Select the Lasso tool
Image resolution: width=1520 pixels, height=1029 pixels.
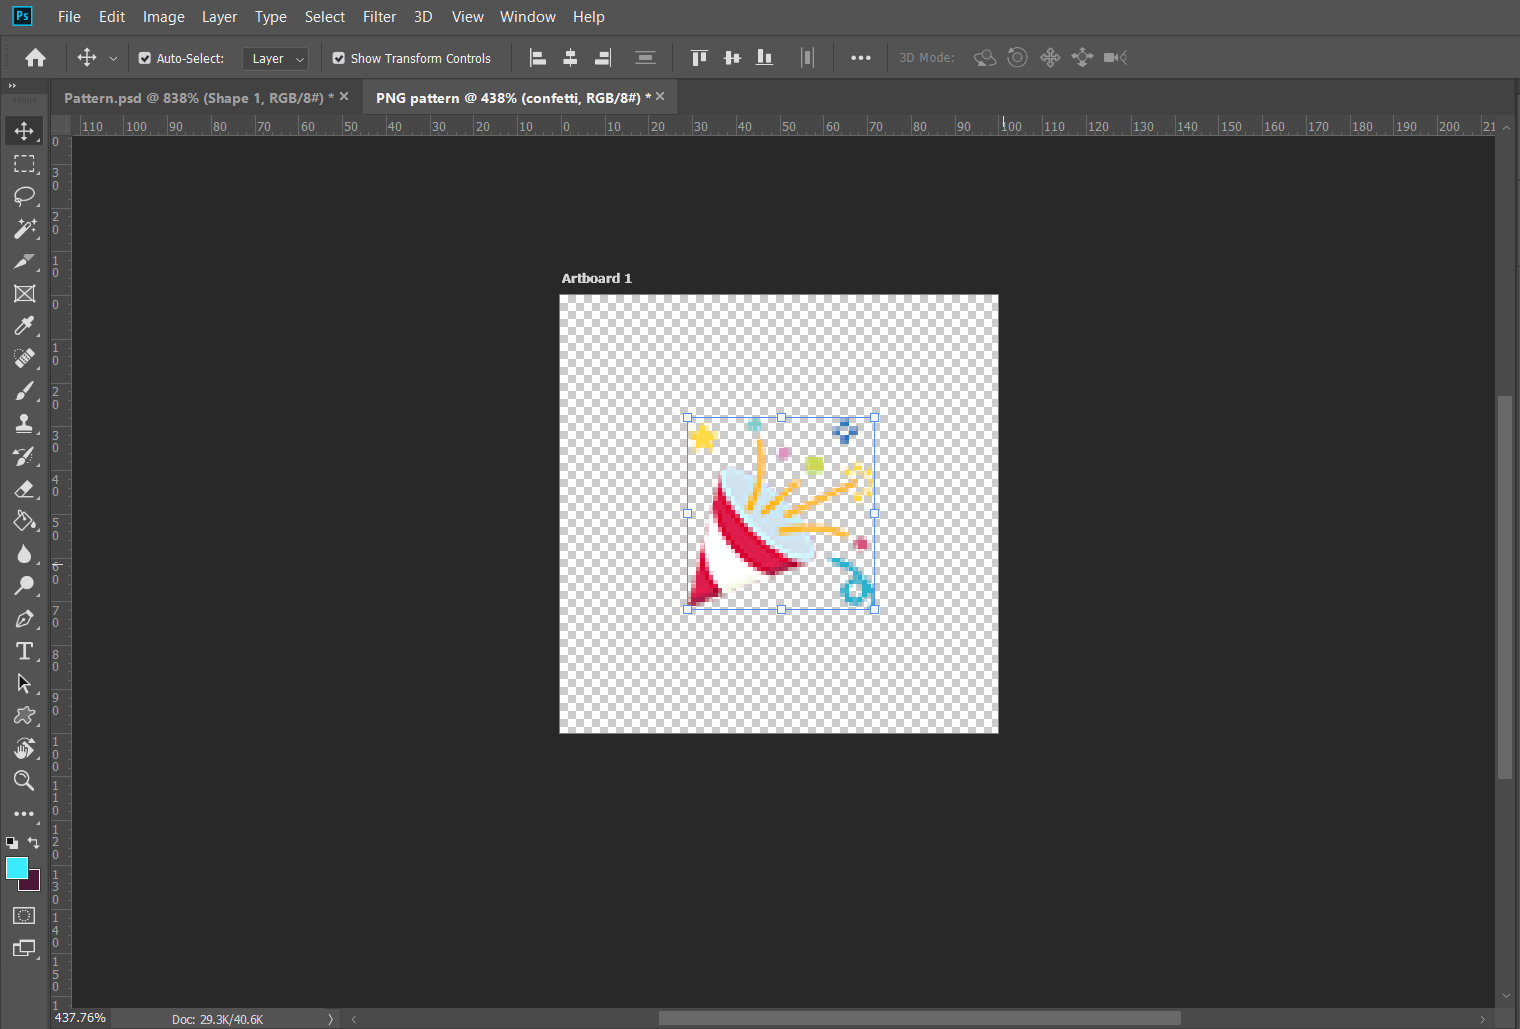(24, 196)
